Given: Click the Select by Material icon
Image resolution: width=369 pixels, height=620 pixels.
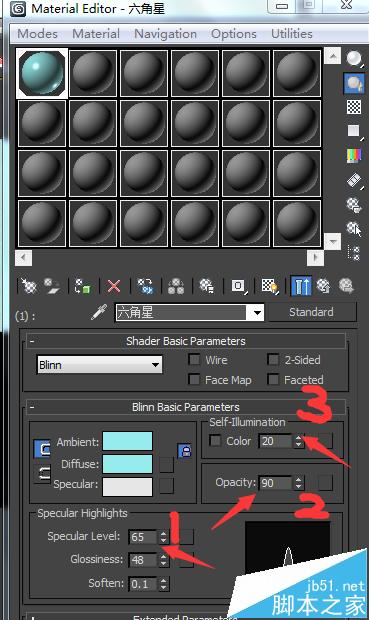Looking at the screenshot, I should tap(354, 229).
